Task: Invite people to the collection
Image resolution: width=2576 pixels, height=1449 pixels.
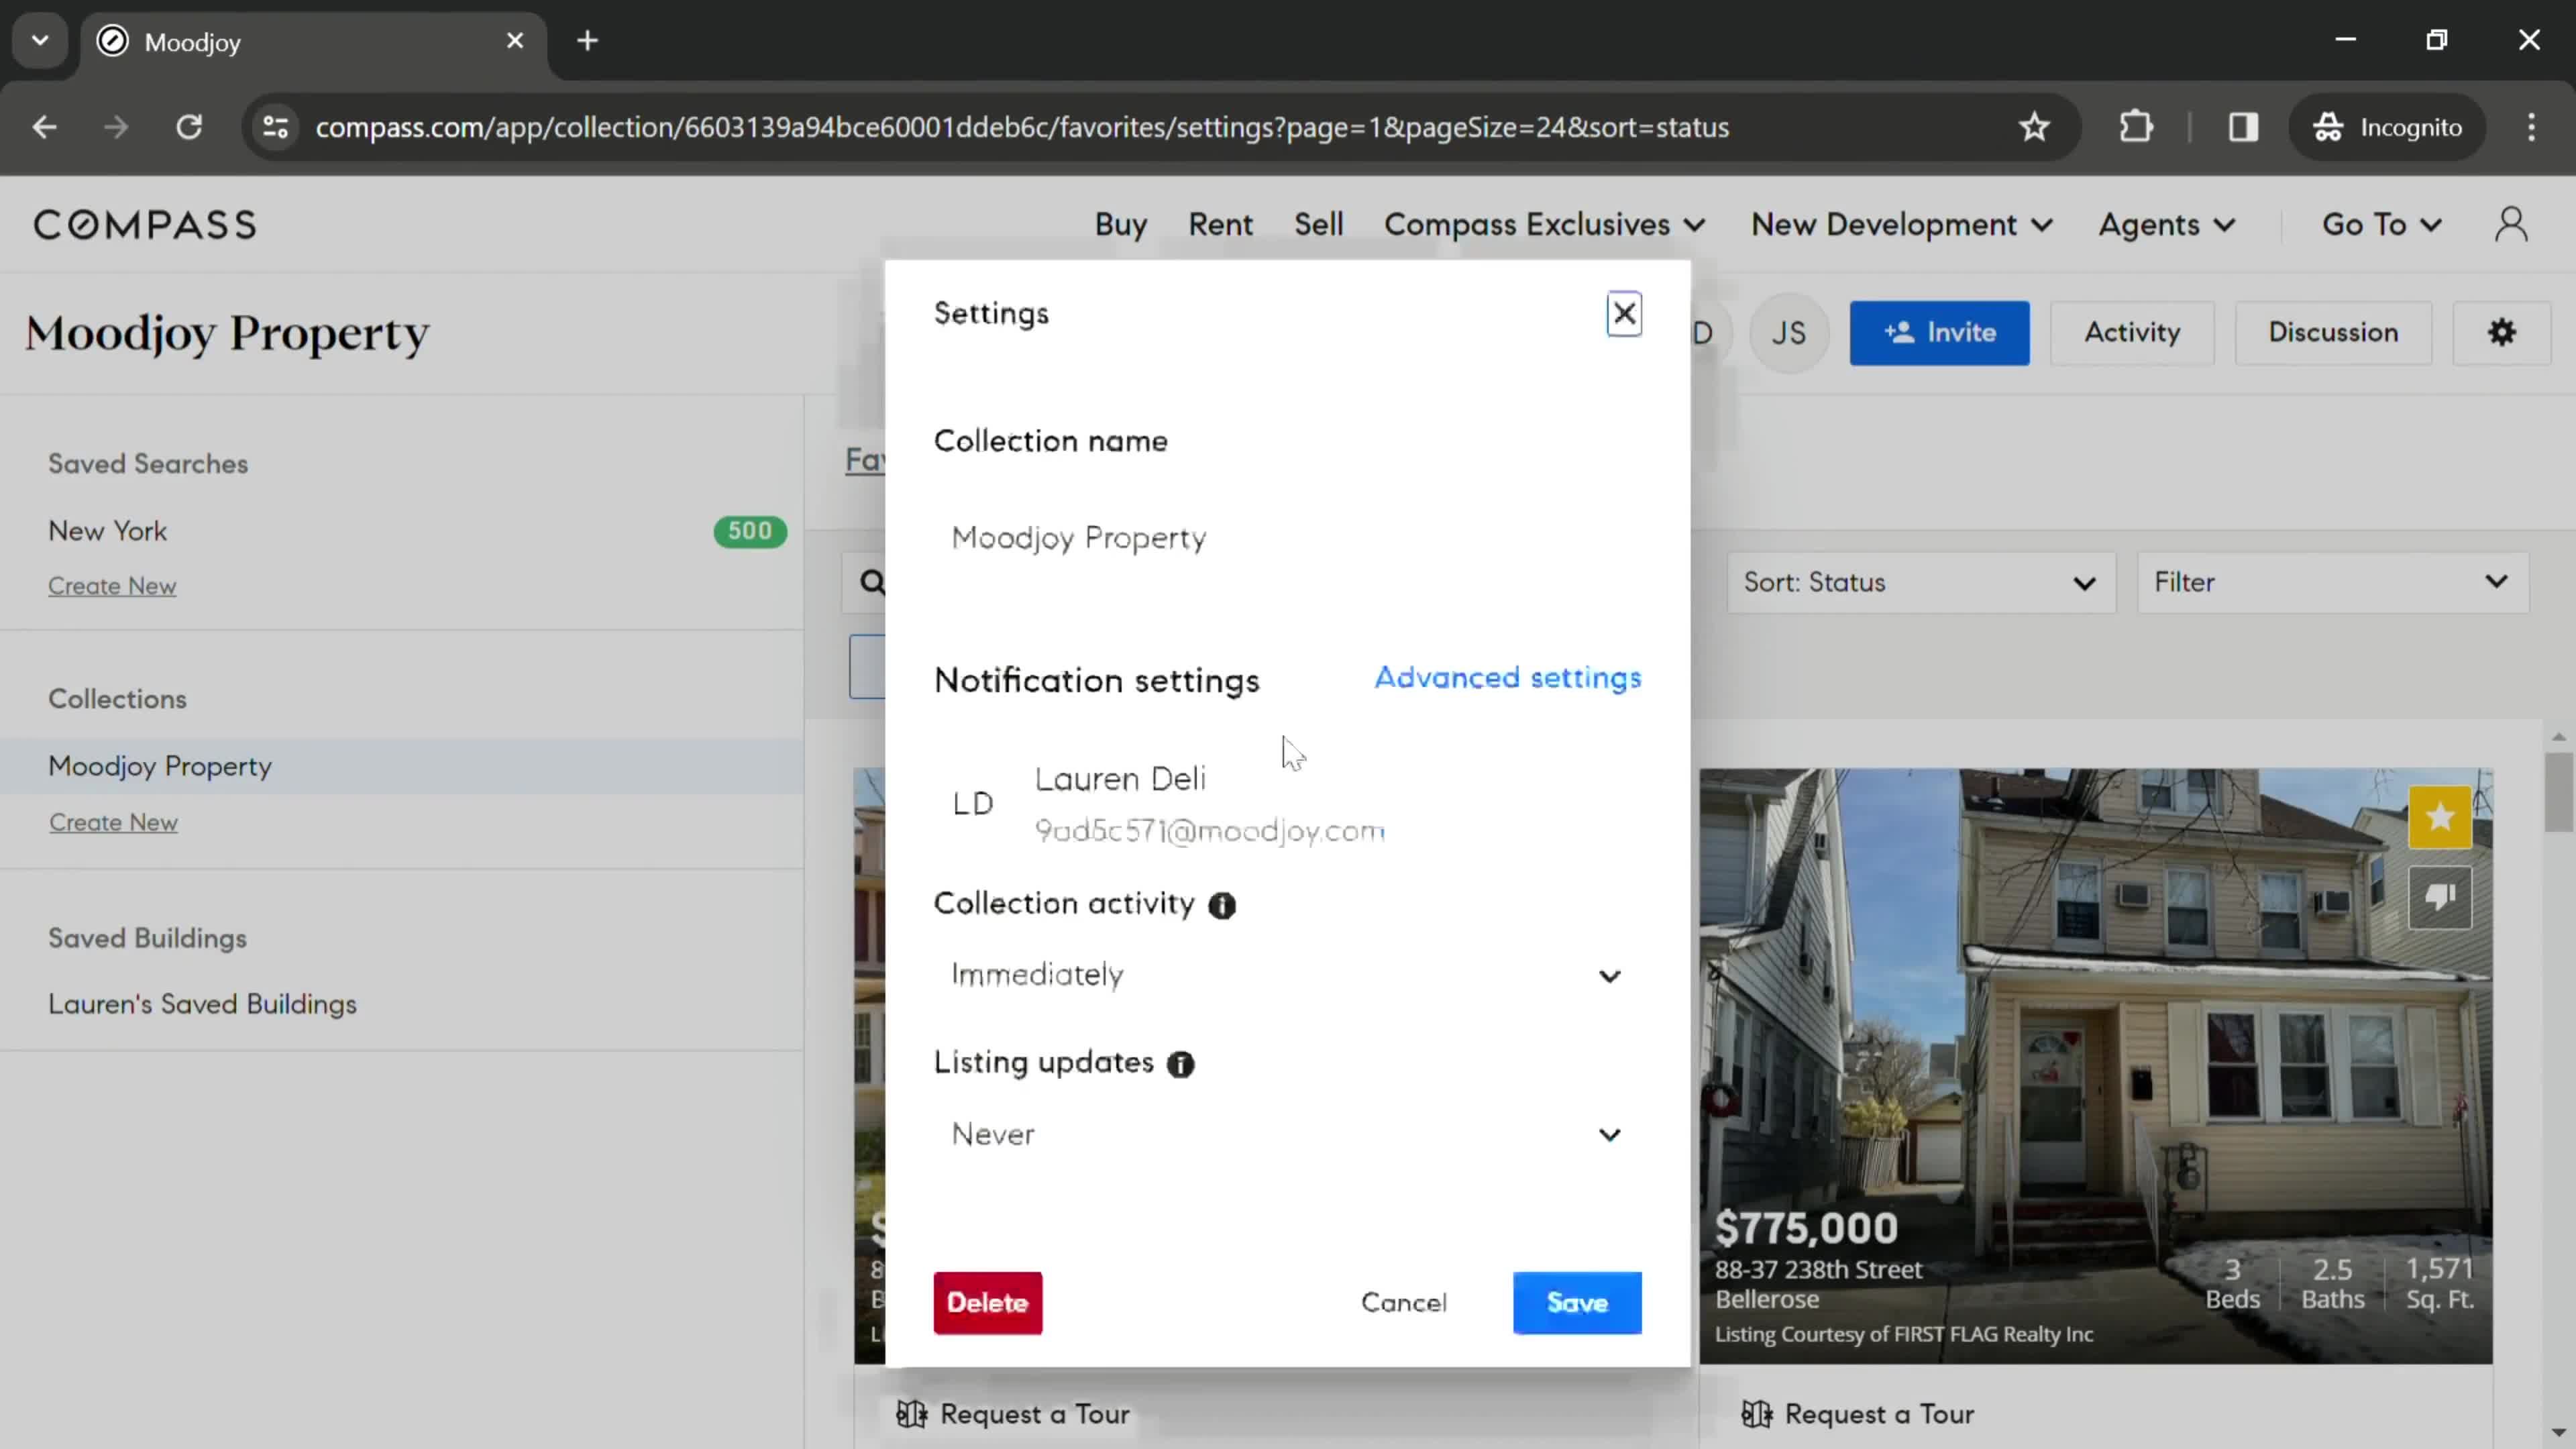Action: click(x=1939, y=333)
